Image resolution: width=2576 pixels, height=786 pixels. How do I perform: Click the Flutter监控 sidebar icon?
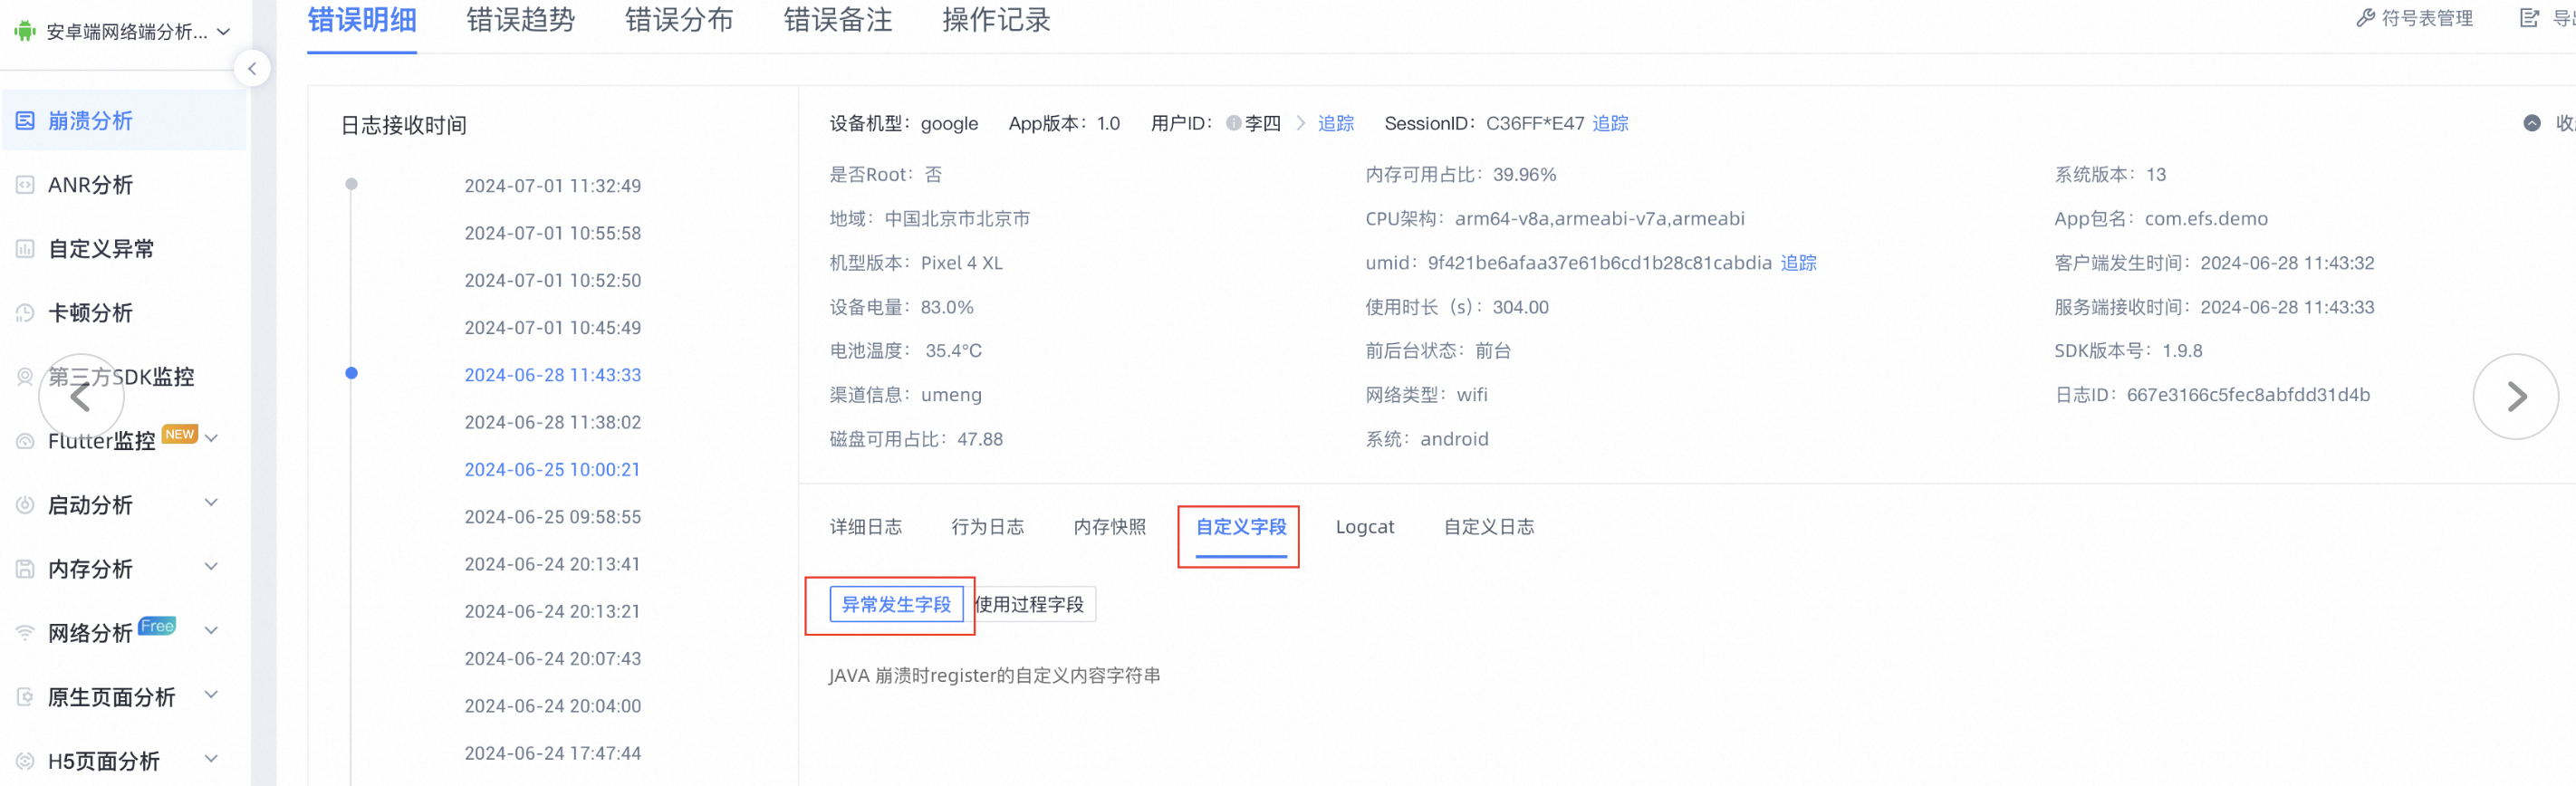25,441
